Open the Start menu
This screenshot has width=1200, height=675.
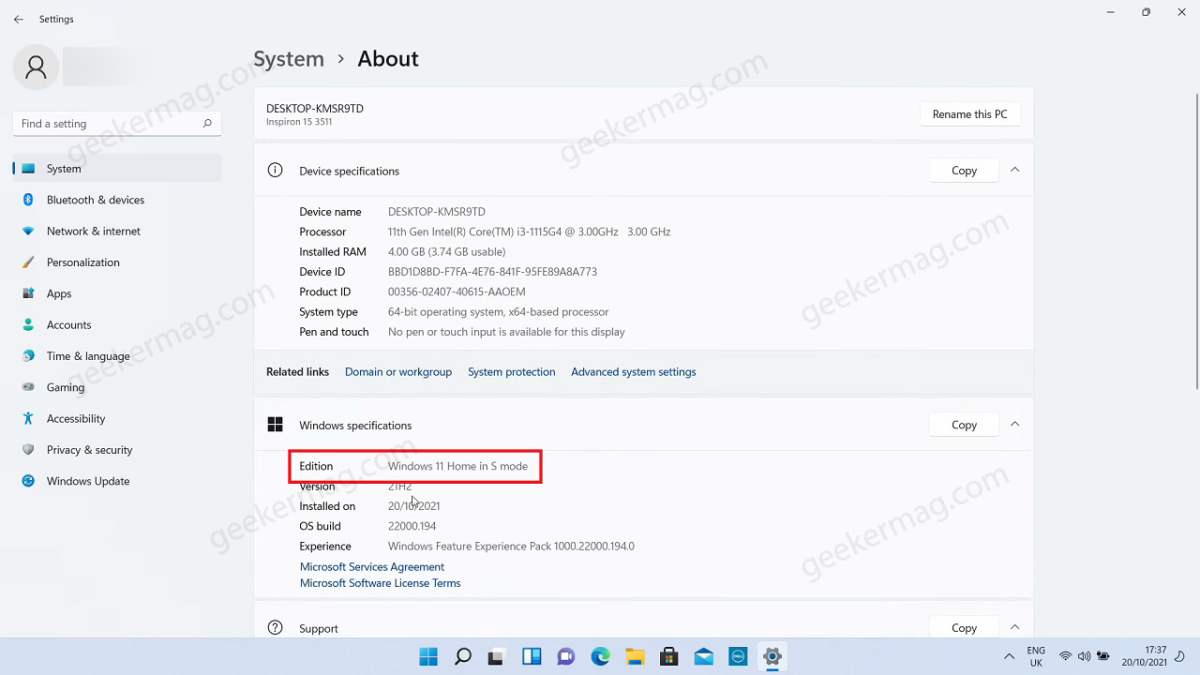tap(428, 657)
